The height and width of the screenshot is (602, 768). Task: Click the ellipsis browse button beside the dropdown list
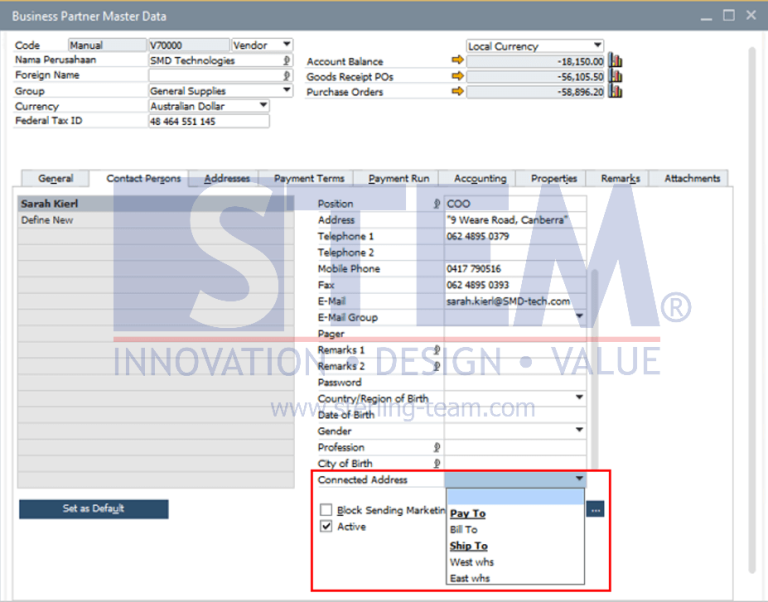(x=596, y=510)
